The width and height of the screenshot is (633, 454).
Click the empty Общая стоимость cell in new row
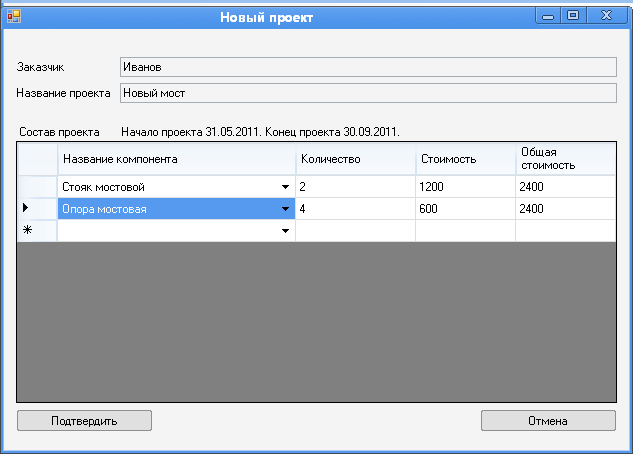coord(566,231)
